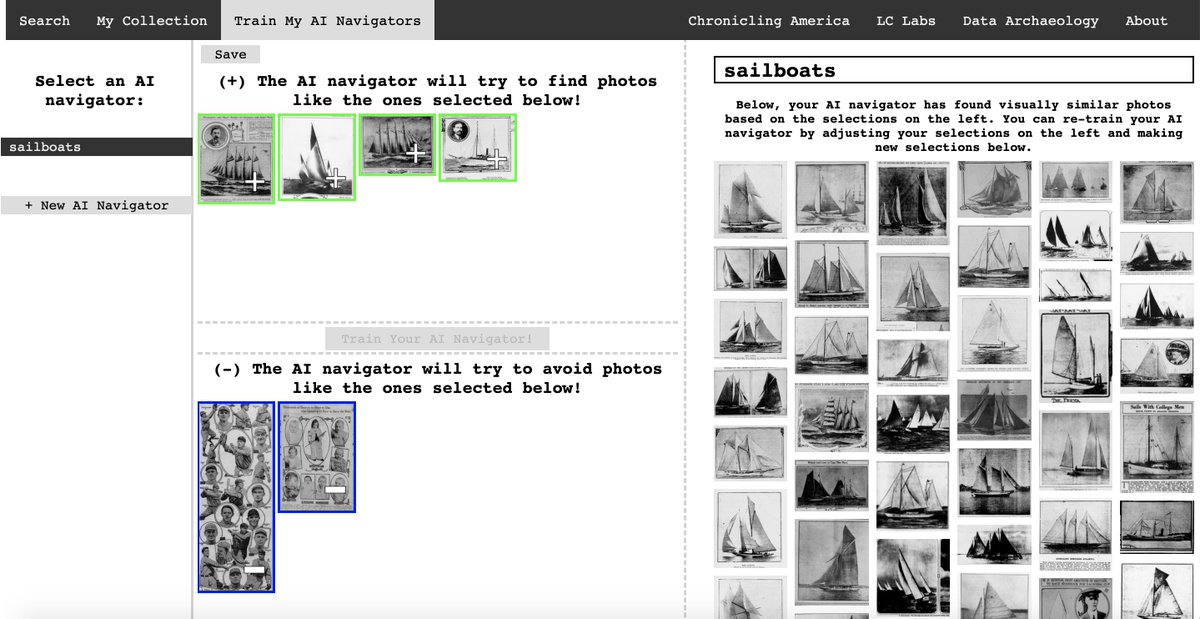Select the first result in the top-left of grid
Screen dimensions: 1200x619
750,199
